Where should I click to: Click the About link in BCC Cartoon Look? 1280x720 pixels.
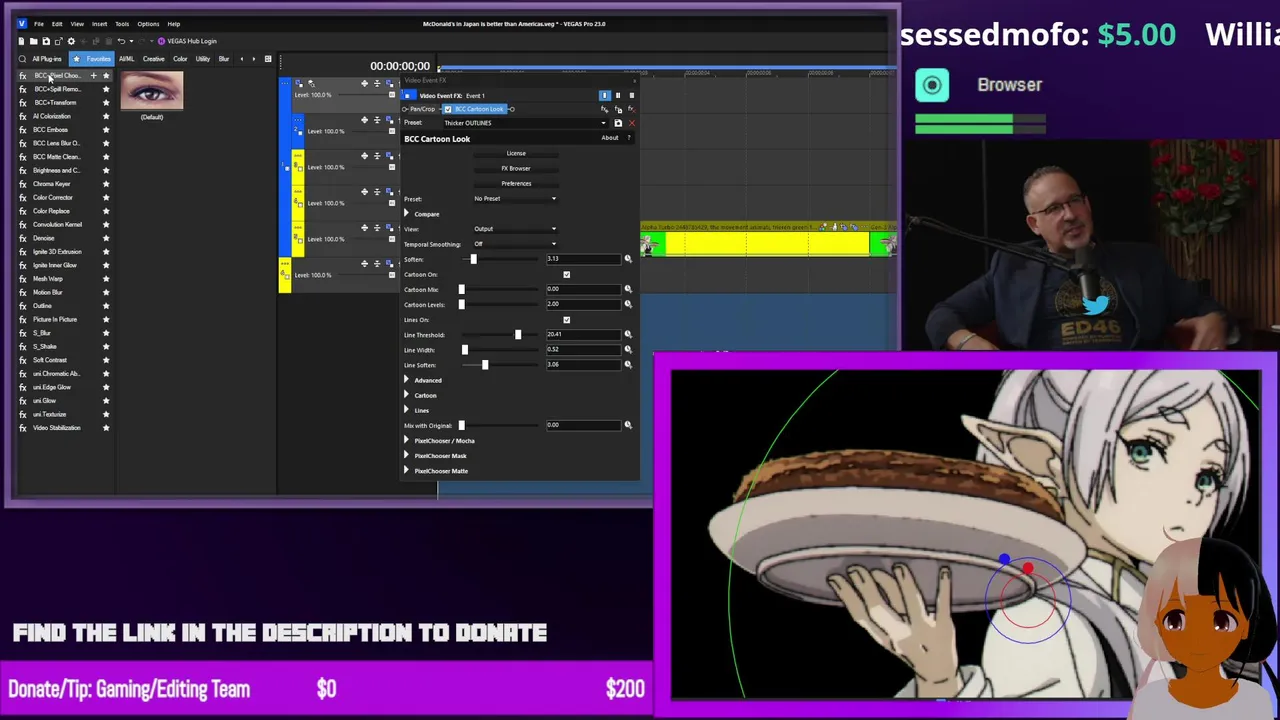coord(609,138)
